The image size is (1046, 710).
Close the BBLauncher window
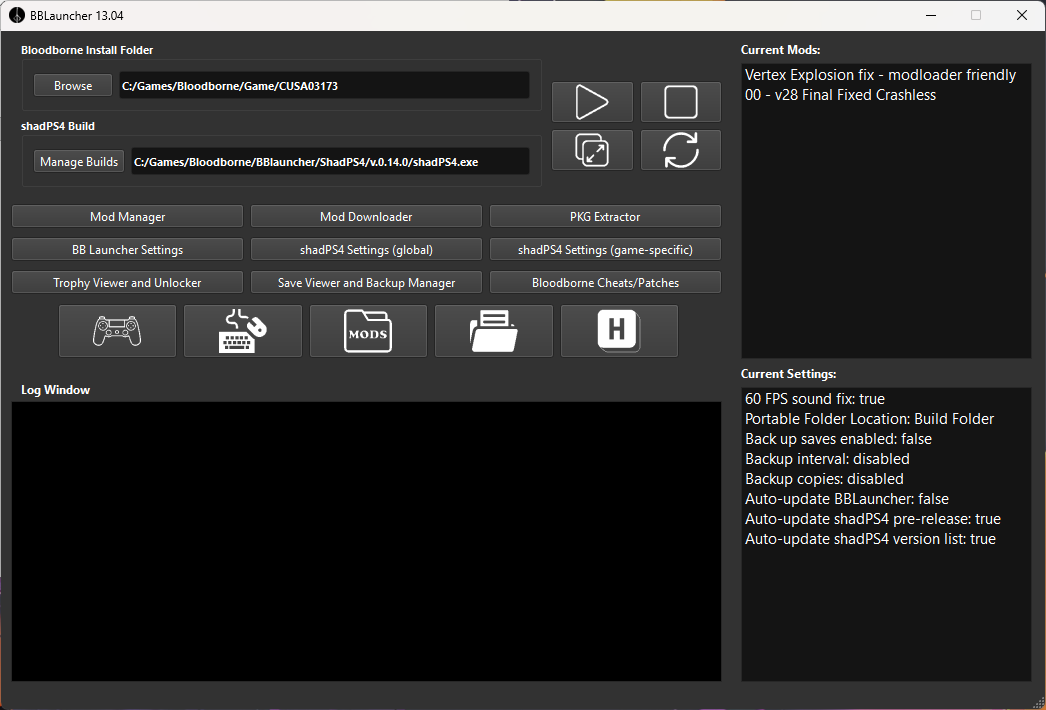click(x=1021, y=15)
